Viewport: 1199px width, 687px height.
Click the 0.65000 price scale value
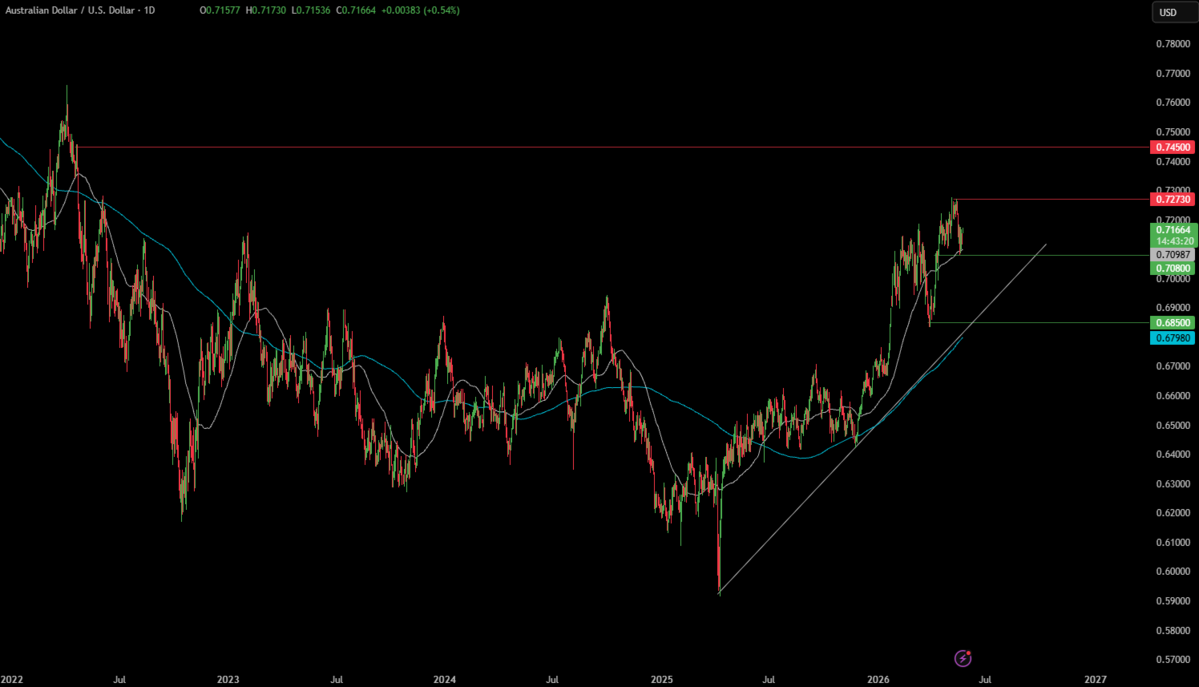click(1173, 425)
